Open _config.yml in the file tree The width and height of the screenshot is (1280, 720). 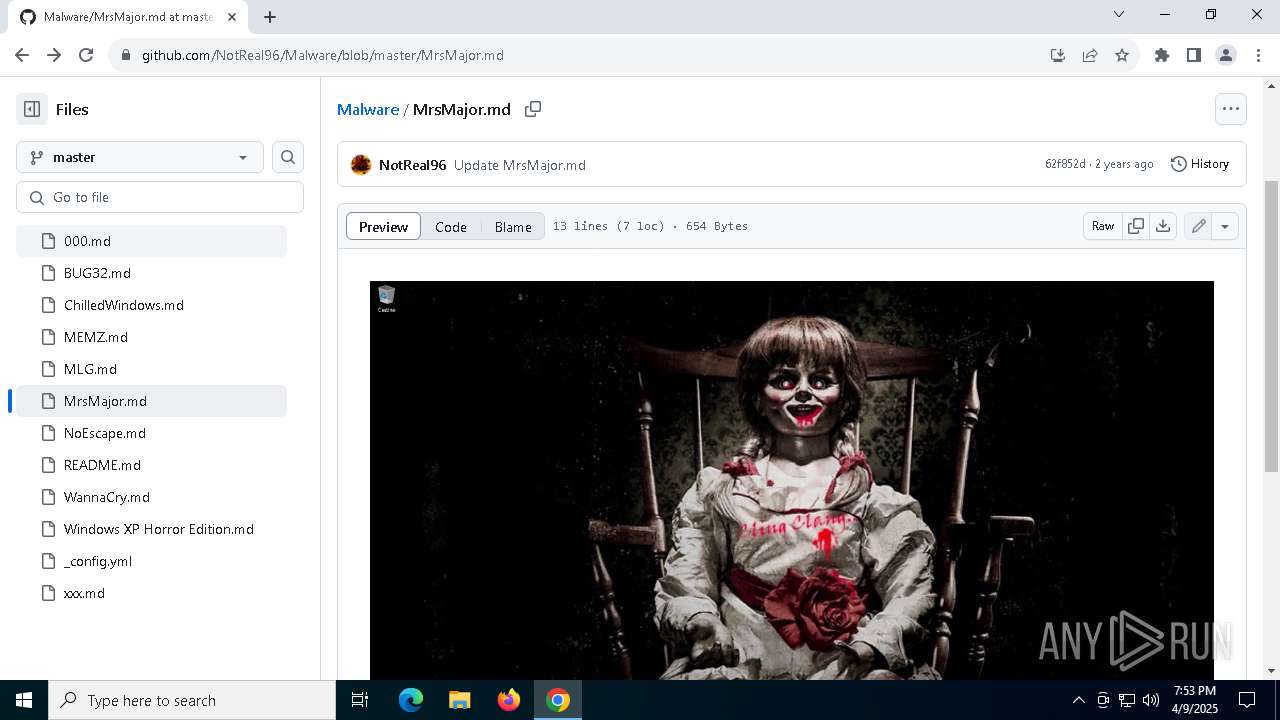(x=152, y=561)
